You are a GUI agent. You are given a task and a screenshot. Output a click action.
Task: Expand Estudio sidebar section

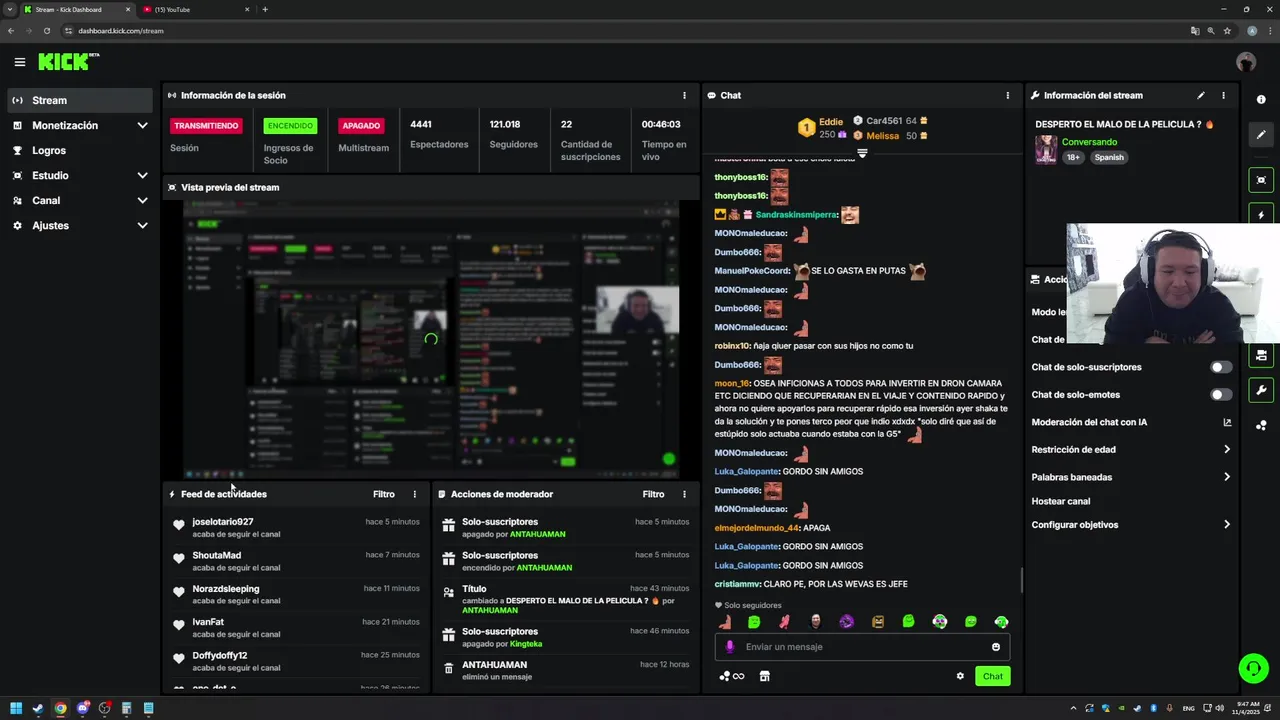(142, 176)
